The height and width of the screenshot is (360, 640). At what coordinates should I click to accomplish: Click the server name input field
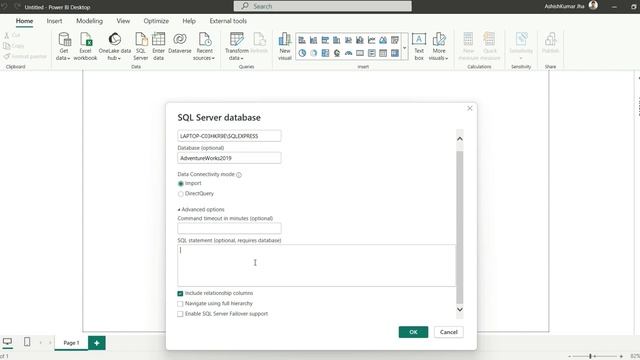click(229, 136)
